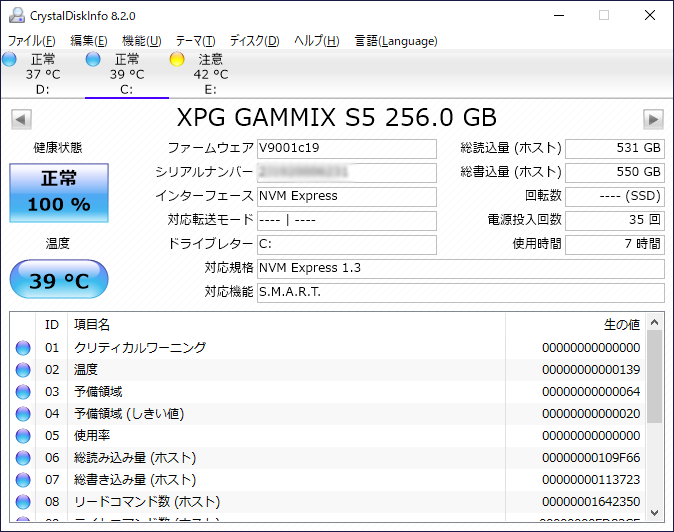This screenshot has width=674, height=532.
Task: Click power on count value 35 回
Action: pos(615,221)
